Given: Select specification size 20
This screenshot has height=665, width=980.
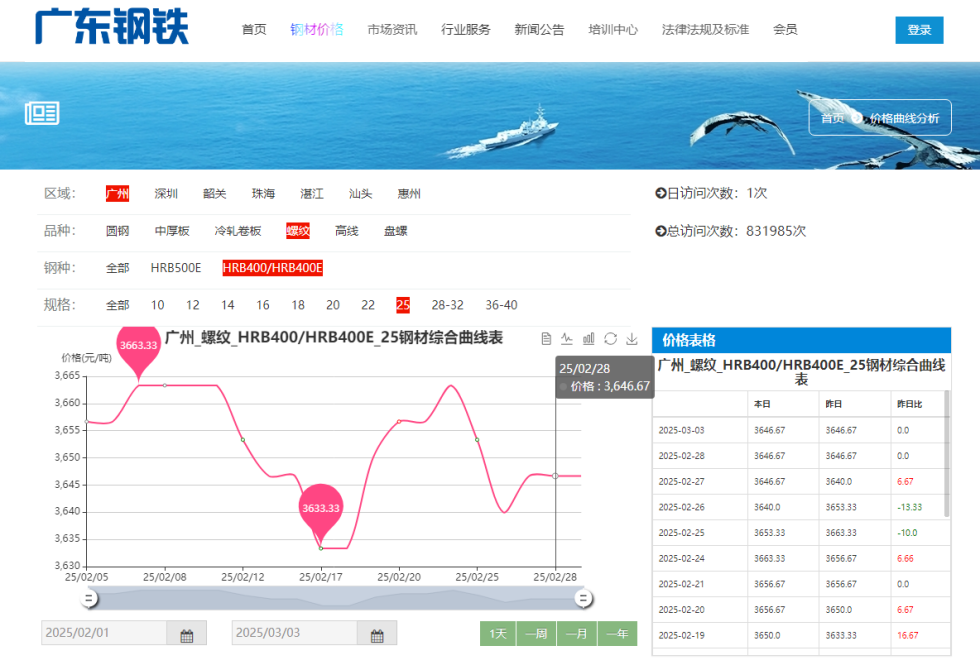Looking at the screenshot, I should tap(333, 305).
